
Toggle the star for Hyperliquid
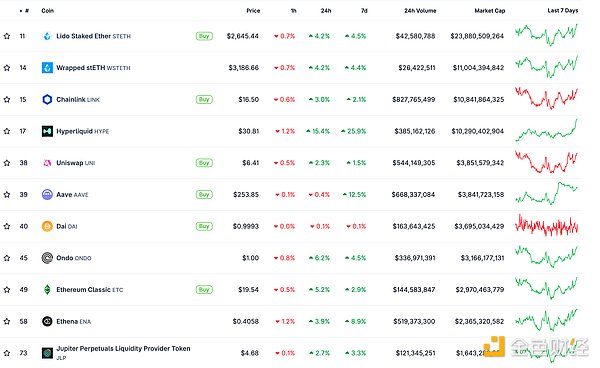click(7, 131)
